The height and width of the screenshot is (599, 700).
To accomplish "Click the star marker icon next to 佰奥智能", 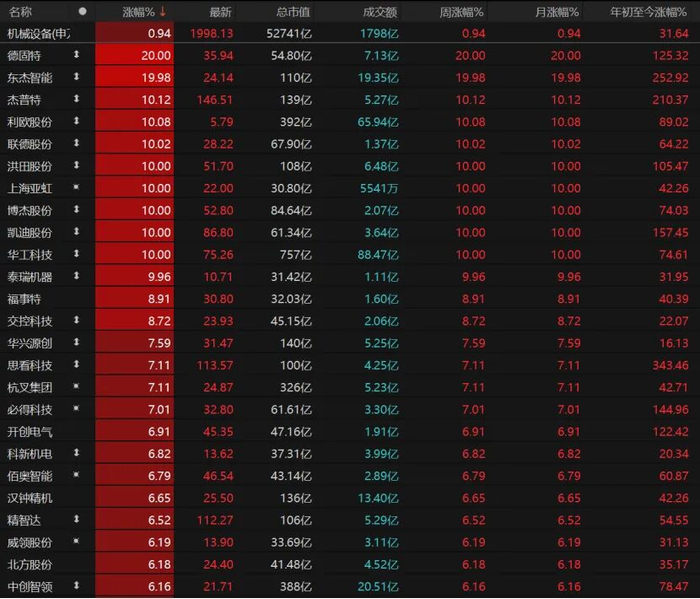I will coord(76,476).
